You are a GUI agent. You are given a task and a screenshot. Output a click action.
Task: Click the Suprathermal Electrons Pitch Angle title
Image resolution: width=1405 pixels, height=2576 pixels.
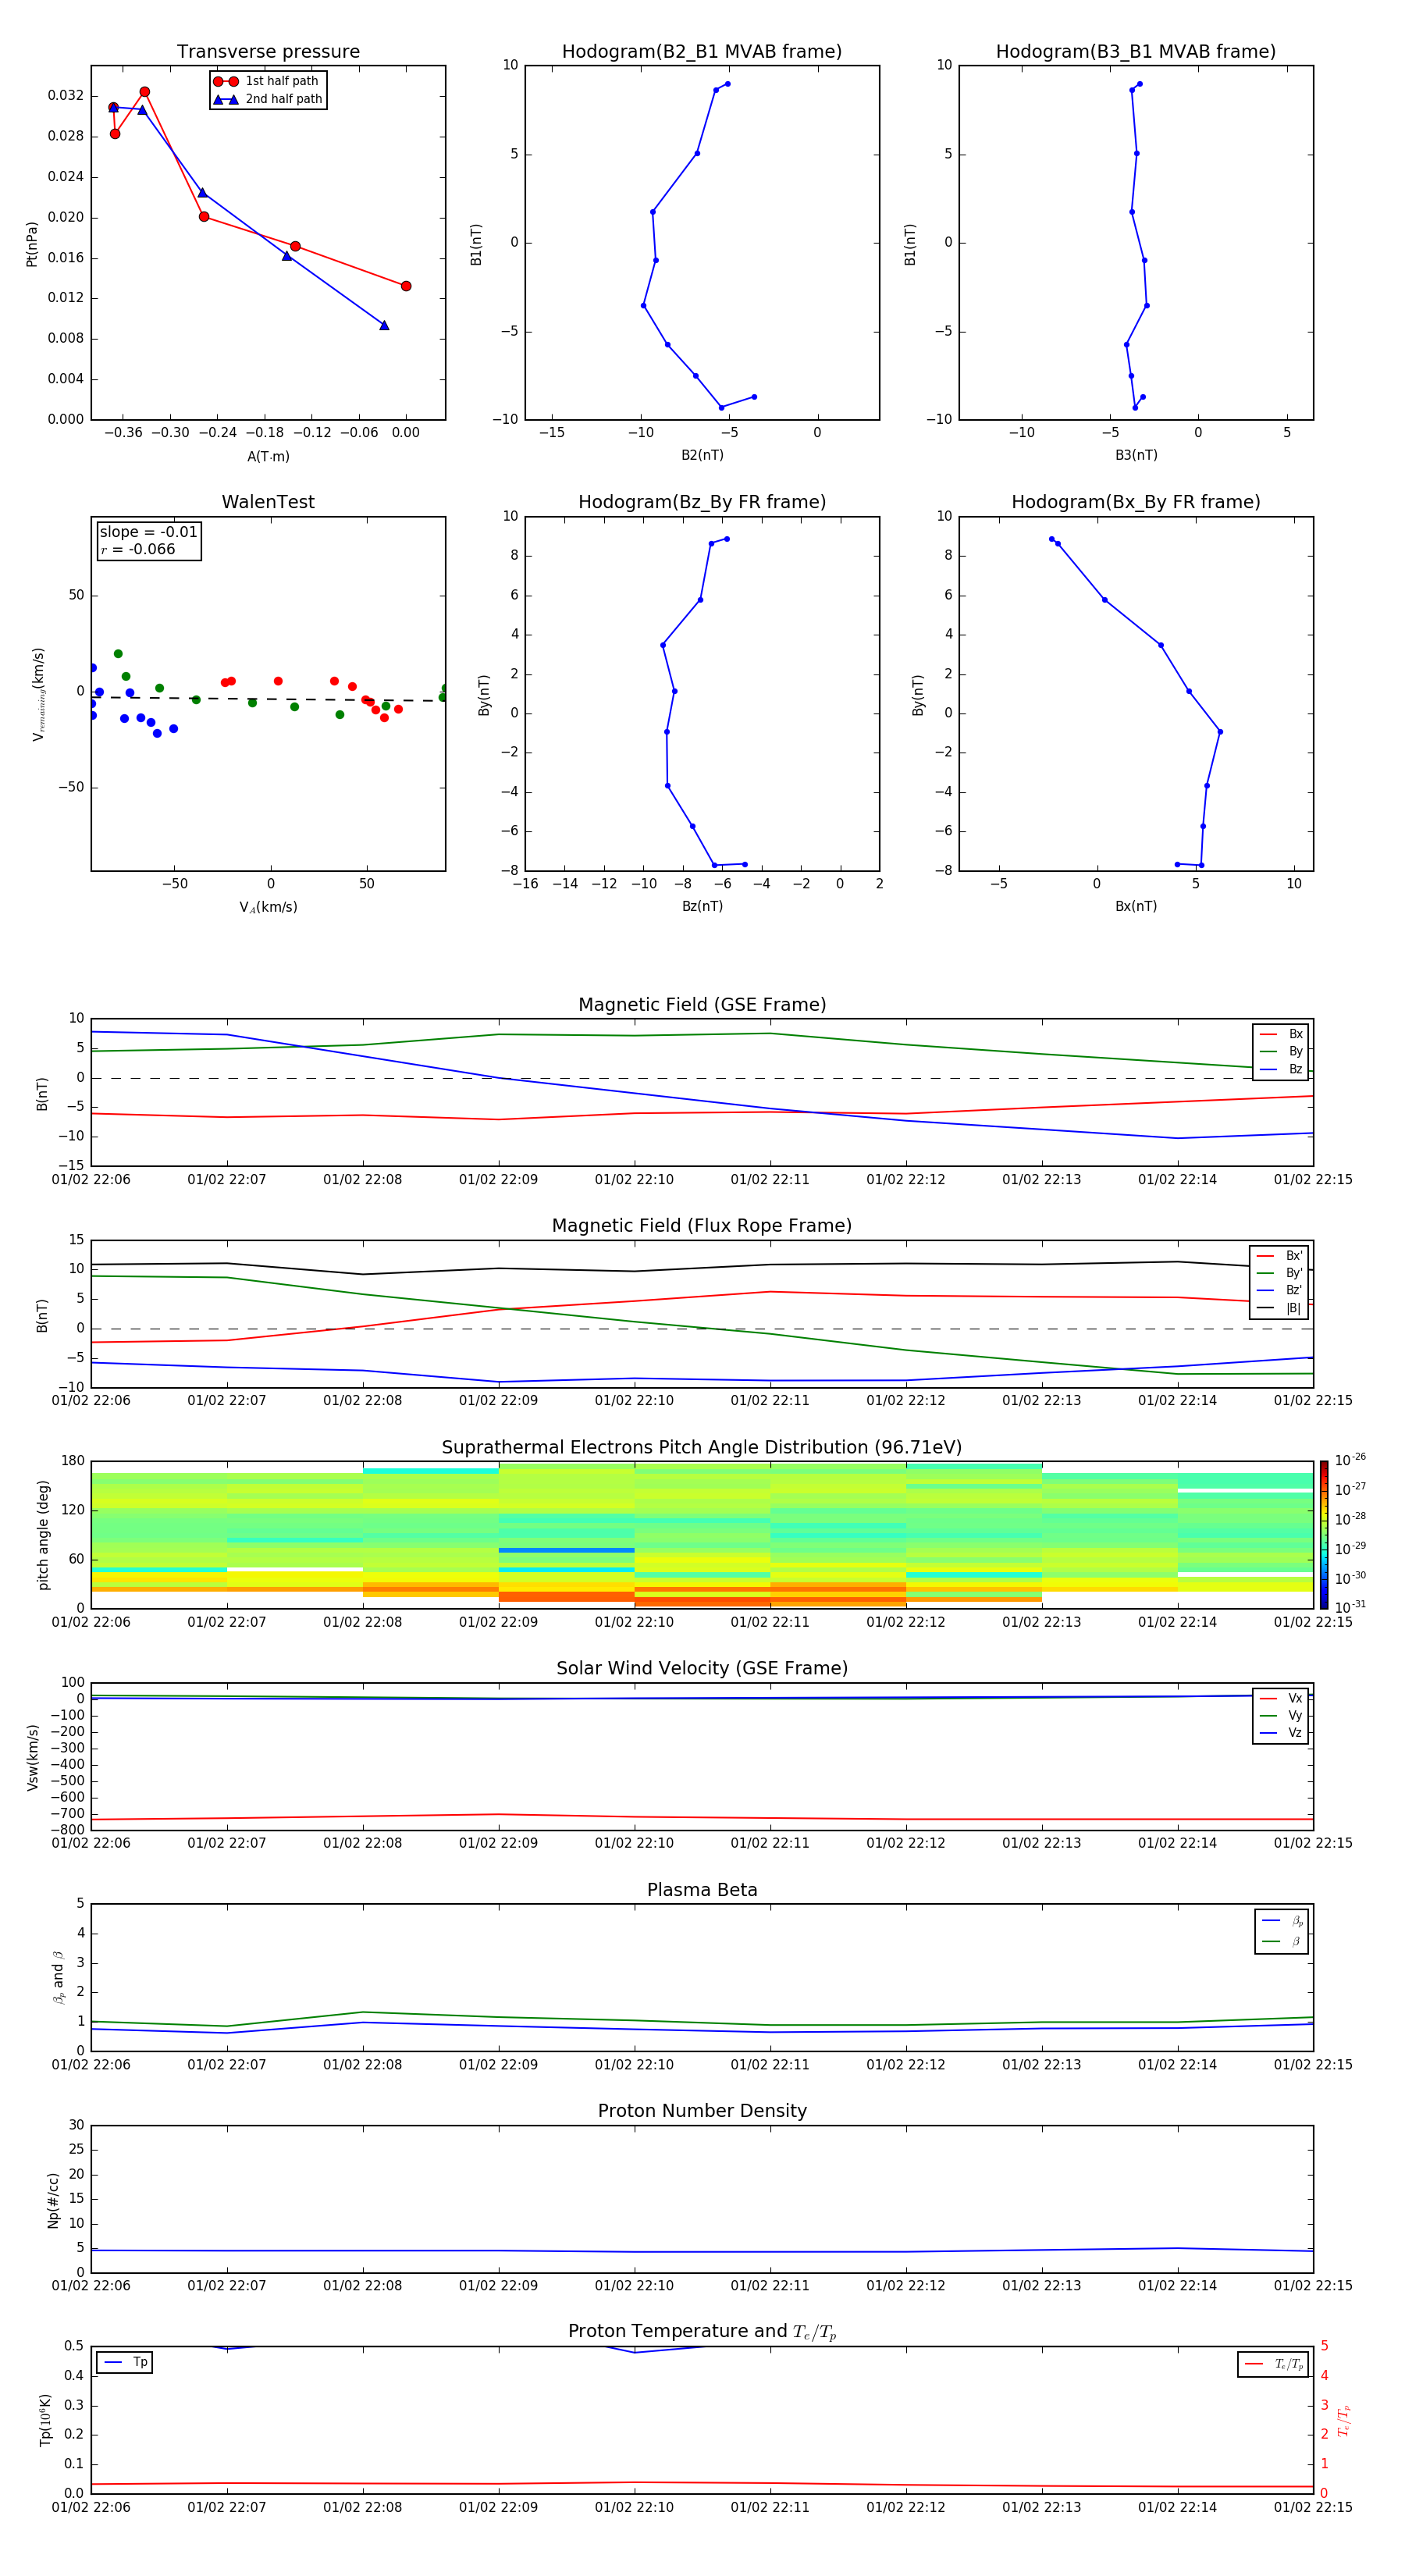point(702,1447)
